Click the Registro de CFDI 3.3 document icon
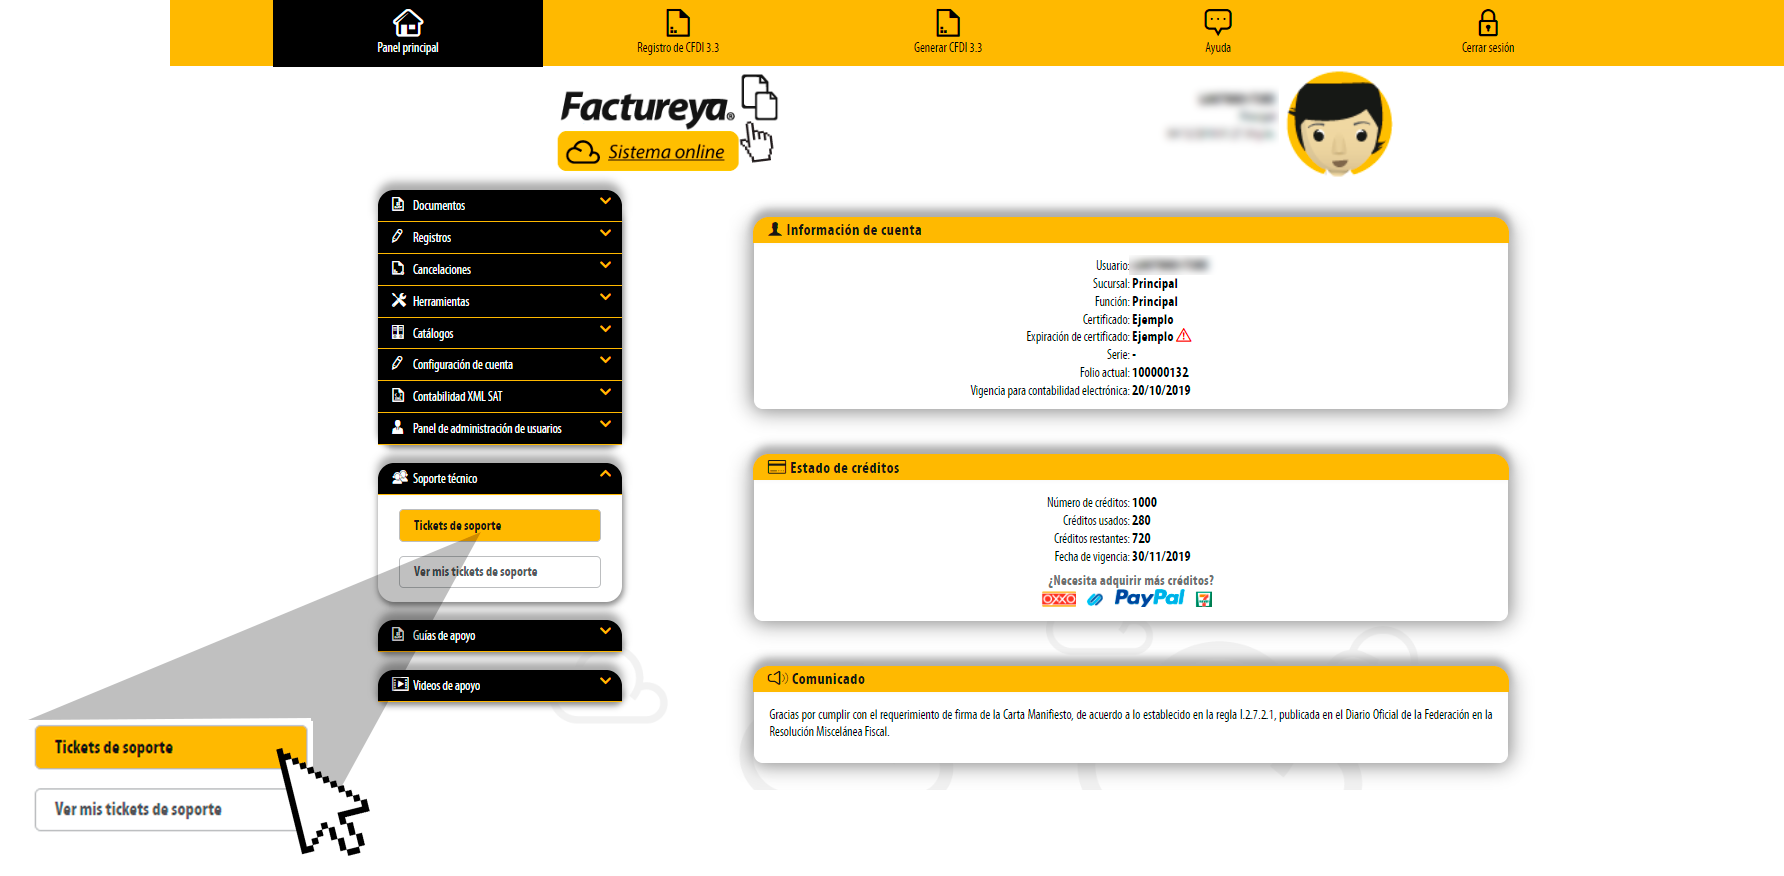This screenshot has width=1784, height=876. click(678, 22)
